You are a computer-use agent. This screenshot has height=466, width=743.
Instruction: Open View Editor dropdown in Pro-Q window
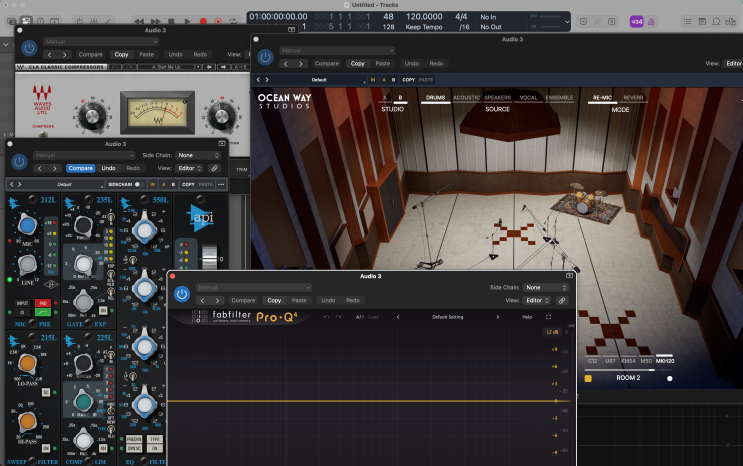[537, 301]
